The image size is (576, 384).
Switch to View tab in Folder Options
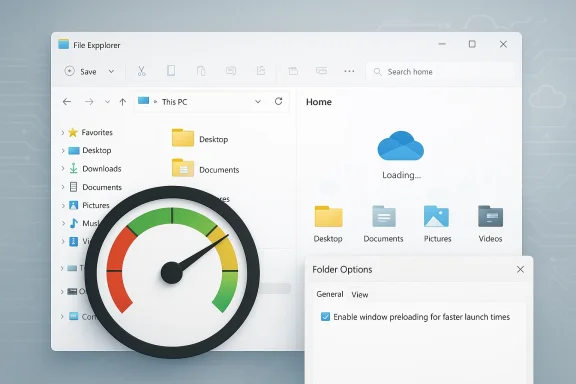coord(360,294)
